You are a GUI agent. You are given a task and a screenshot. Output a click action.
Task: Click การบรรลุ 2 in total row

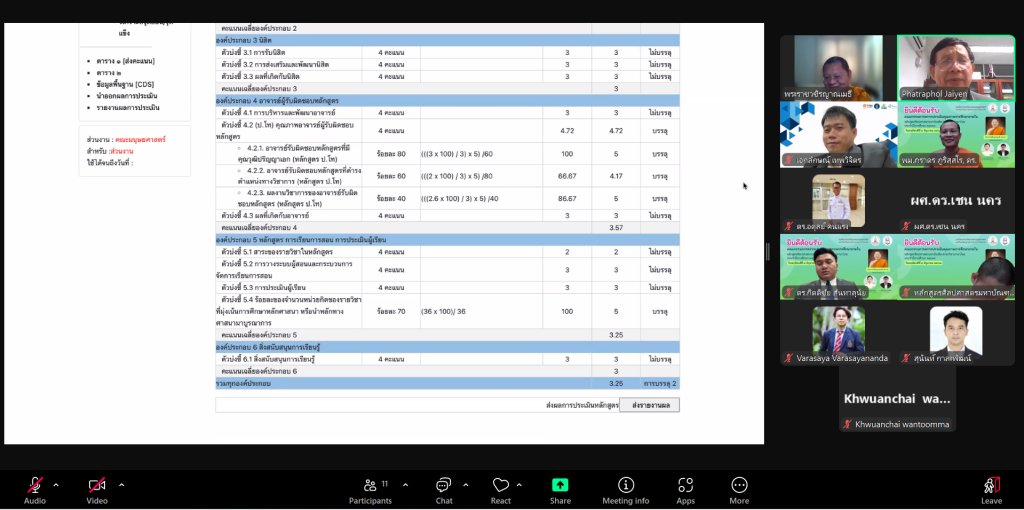pos(660,383)
